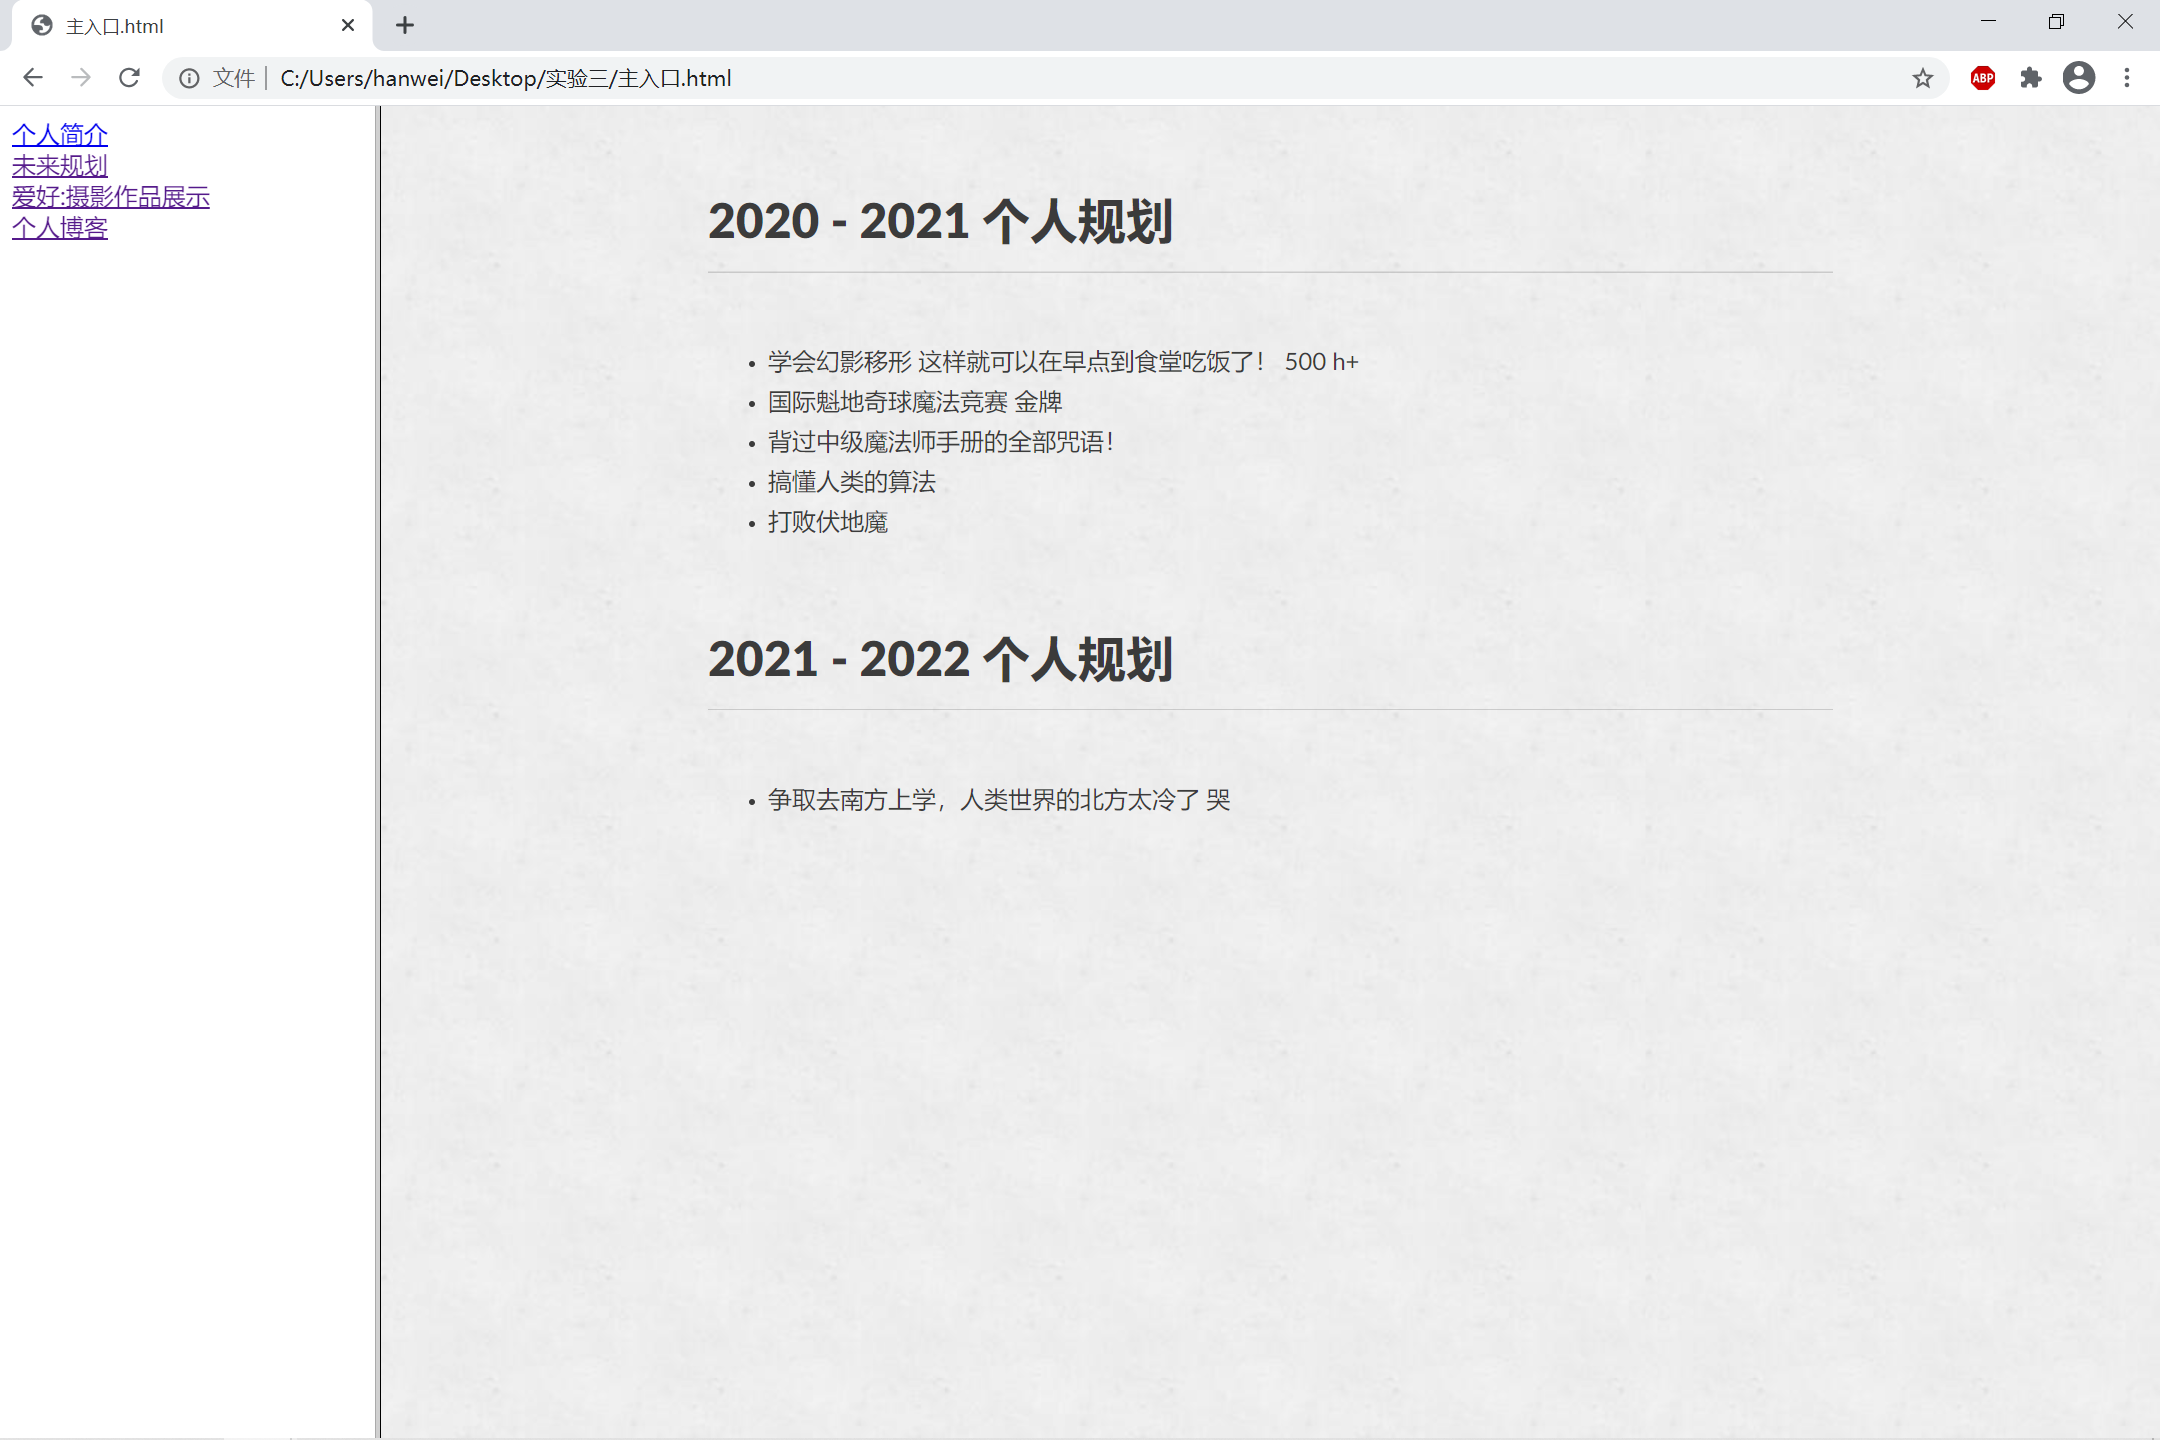Open the 爱好:摄影作品展示 link
2160x1440 pixels.
[x=111, y=197]
